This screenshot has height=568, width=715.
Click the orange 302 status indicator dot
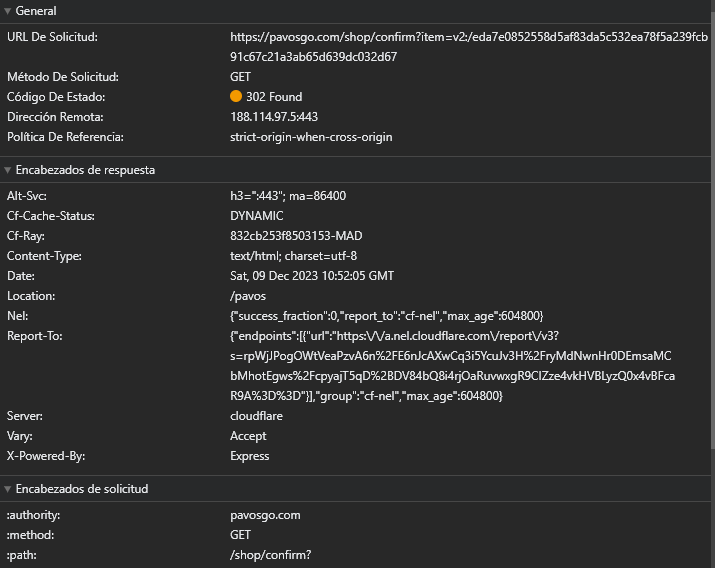coord(236,97)
